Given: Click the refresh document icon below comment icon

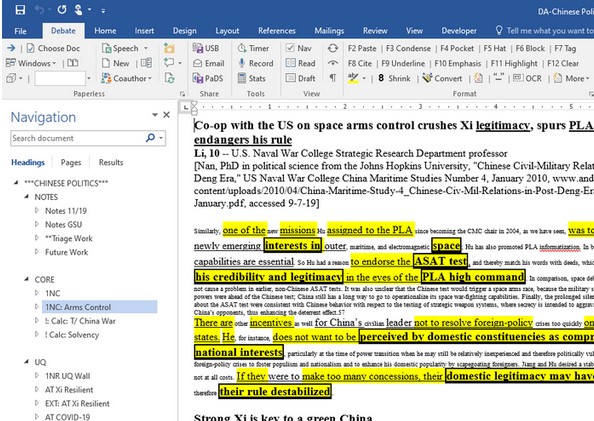Looking at the screenshot, I should pyautogui.click(x=169, y=78).
